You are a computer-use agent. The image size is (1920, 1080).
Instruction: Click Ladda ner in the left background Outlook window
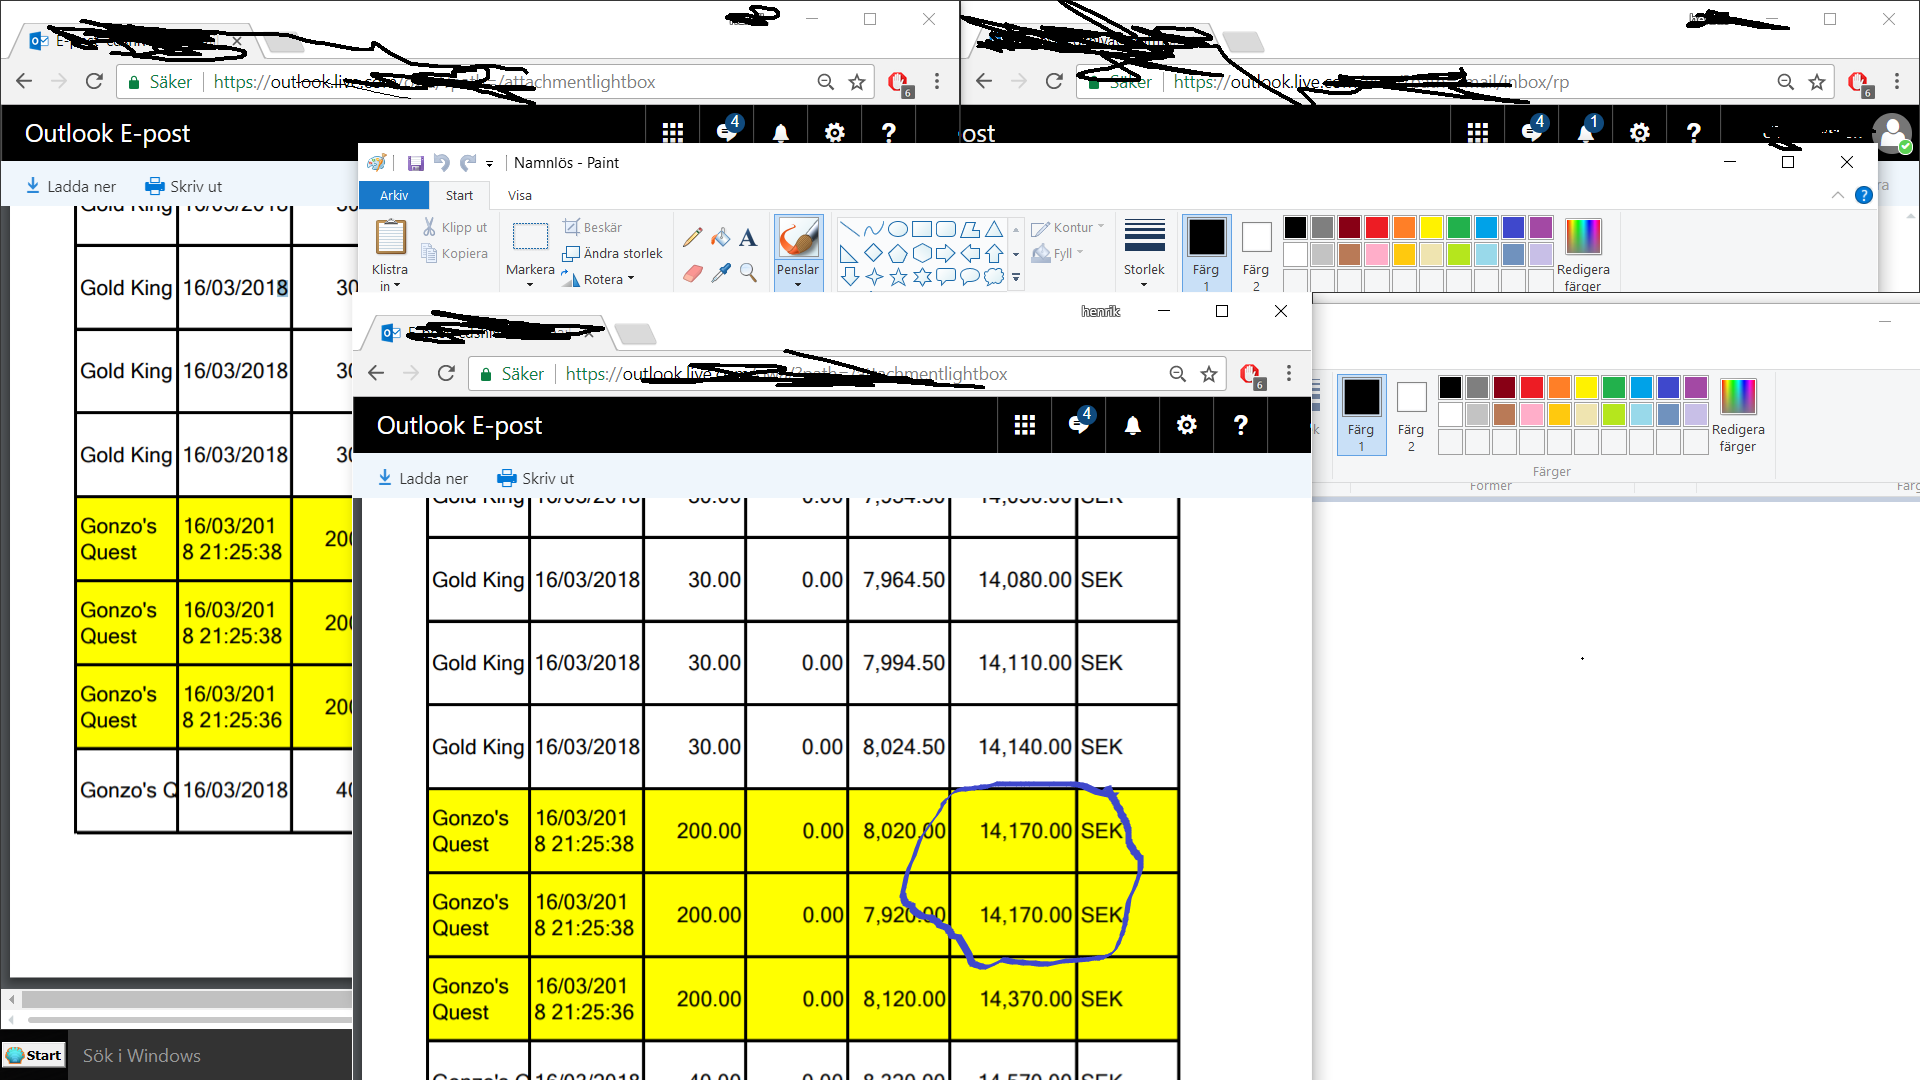(x=71, y=186)
